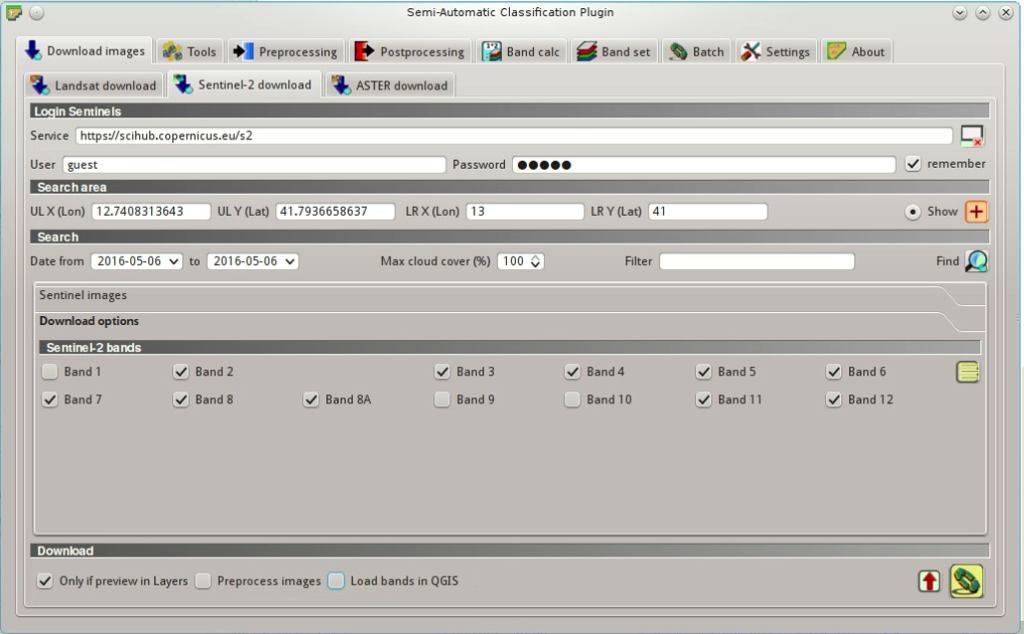Click the LR Y (Lat) input field

(707, 212)
